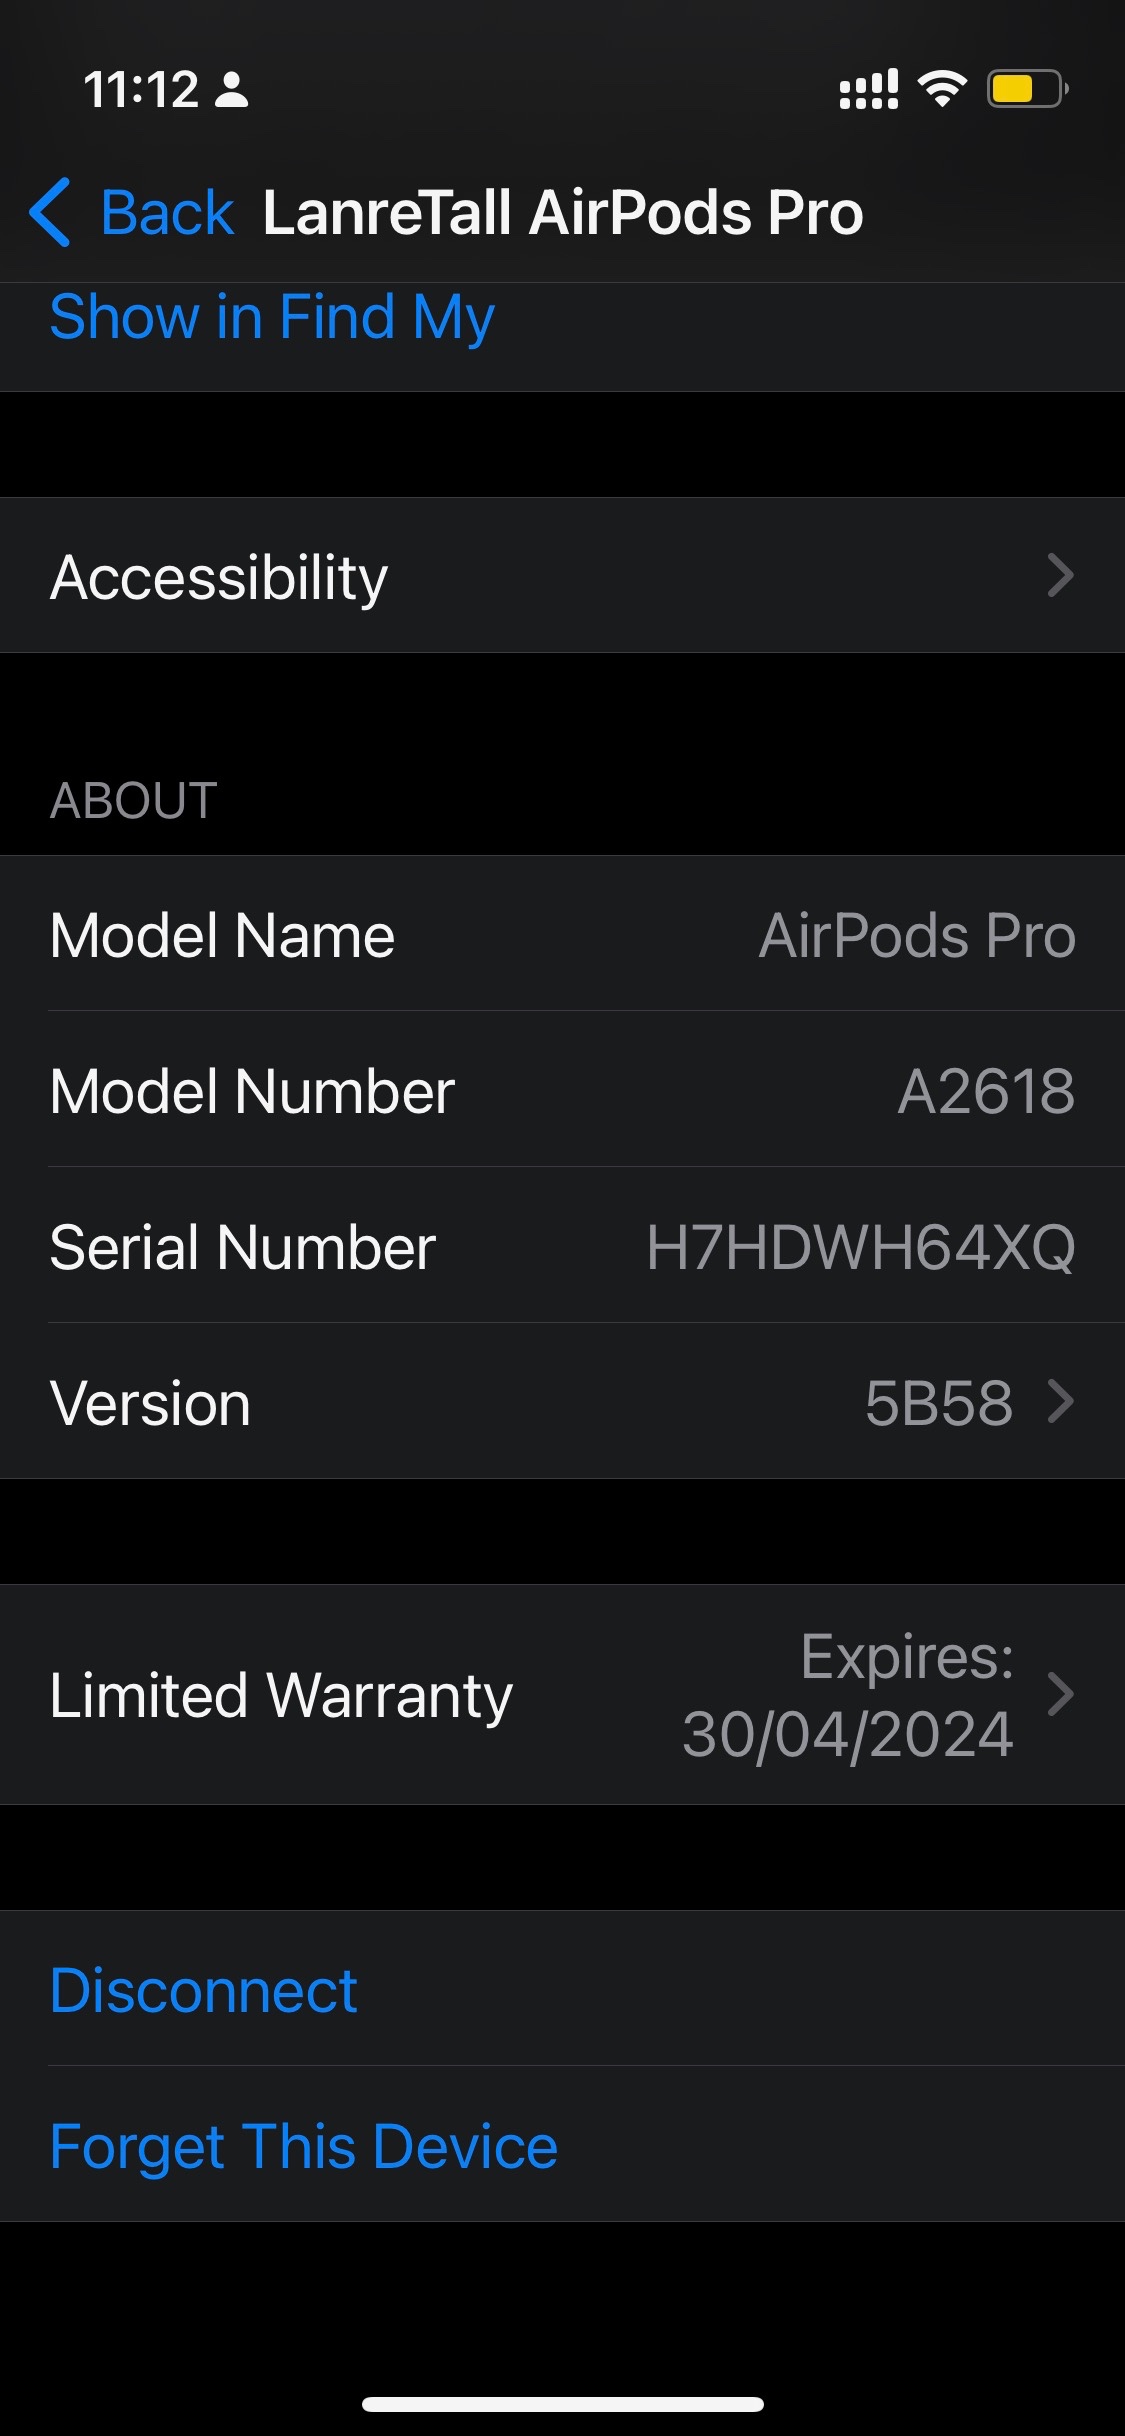
Task: Select the Serial Number value H7HDWH64XQ
Action: coord(861,1247)
